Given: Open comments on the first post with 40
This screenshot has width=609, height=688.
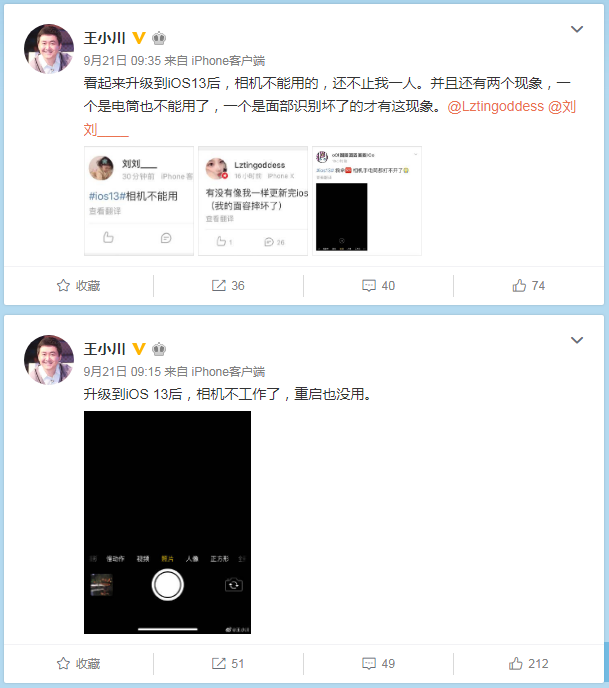Looking at the screenshot, I should 378,286.
